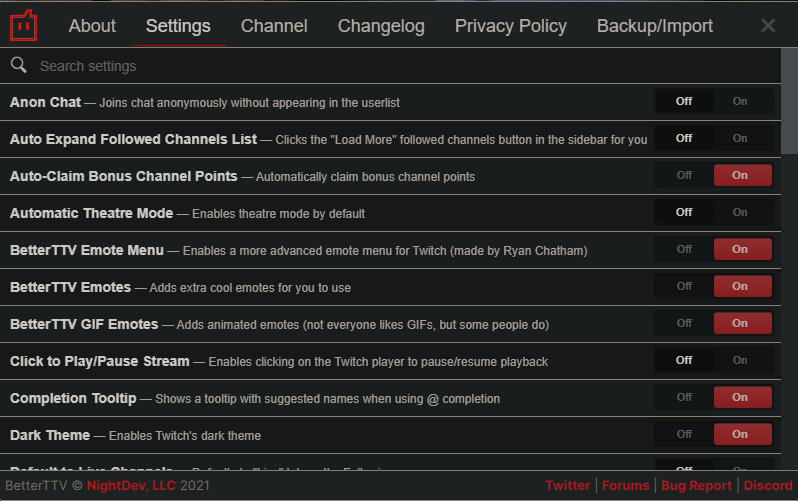Click the search magnifier icon

(18, 66)
